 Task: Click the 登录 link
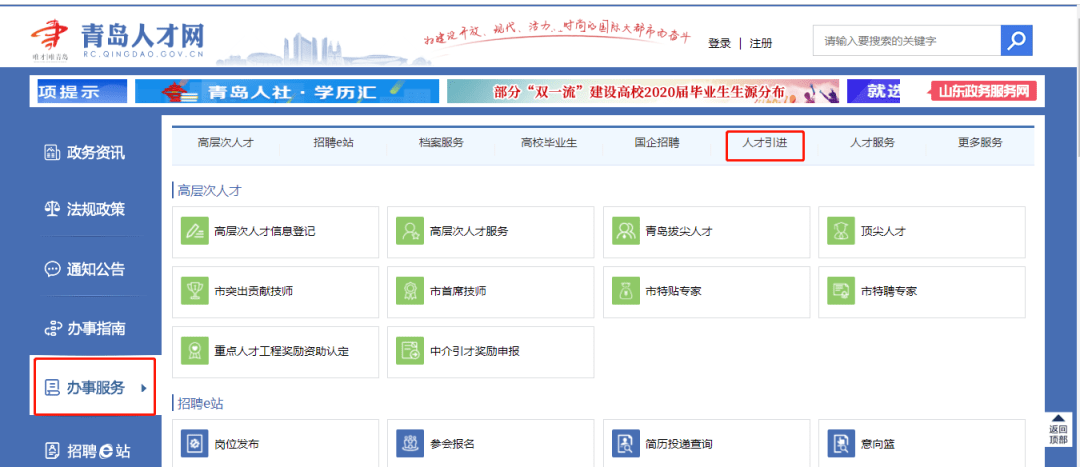[719, 43]
